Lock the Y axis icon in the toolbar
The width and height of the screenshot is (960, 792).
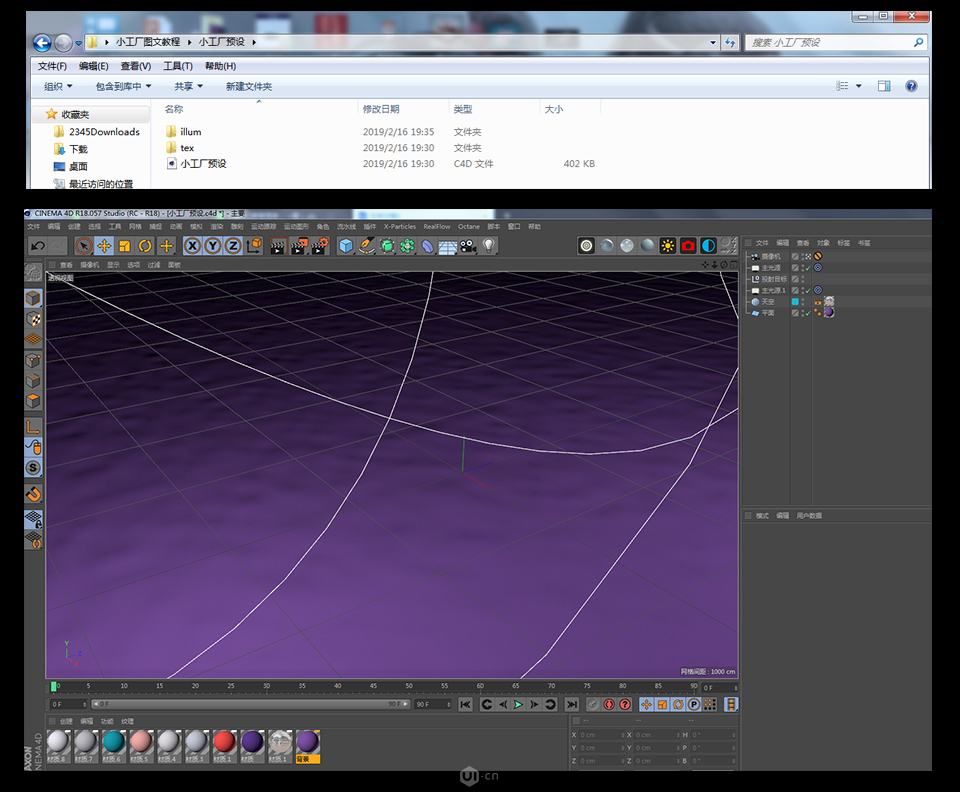pyautogui.click(x=212, y=246)
